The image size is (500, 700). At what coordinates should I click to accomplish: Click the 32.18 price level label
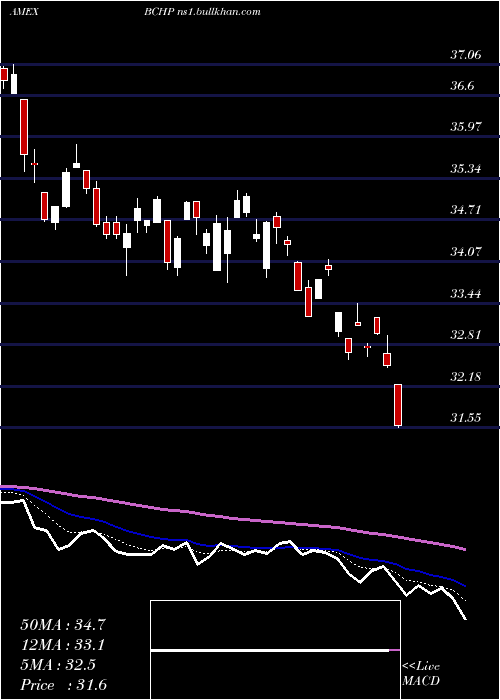tap(466, 377)
